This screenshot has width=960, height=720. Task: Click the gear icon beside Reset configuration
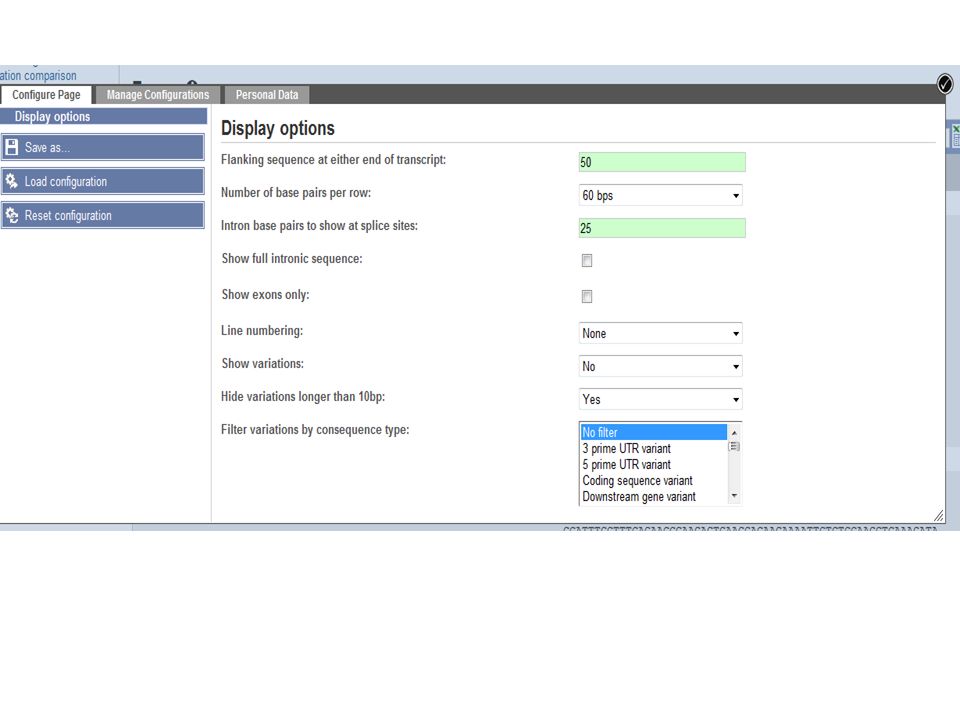click(x=12, y=216)
